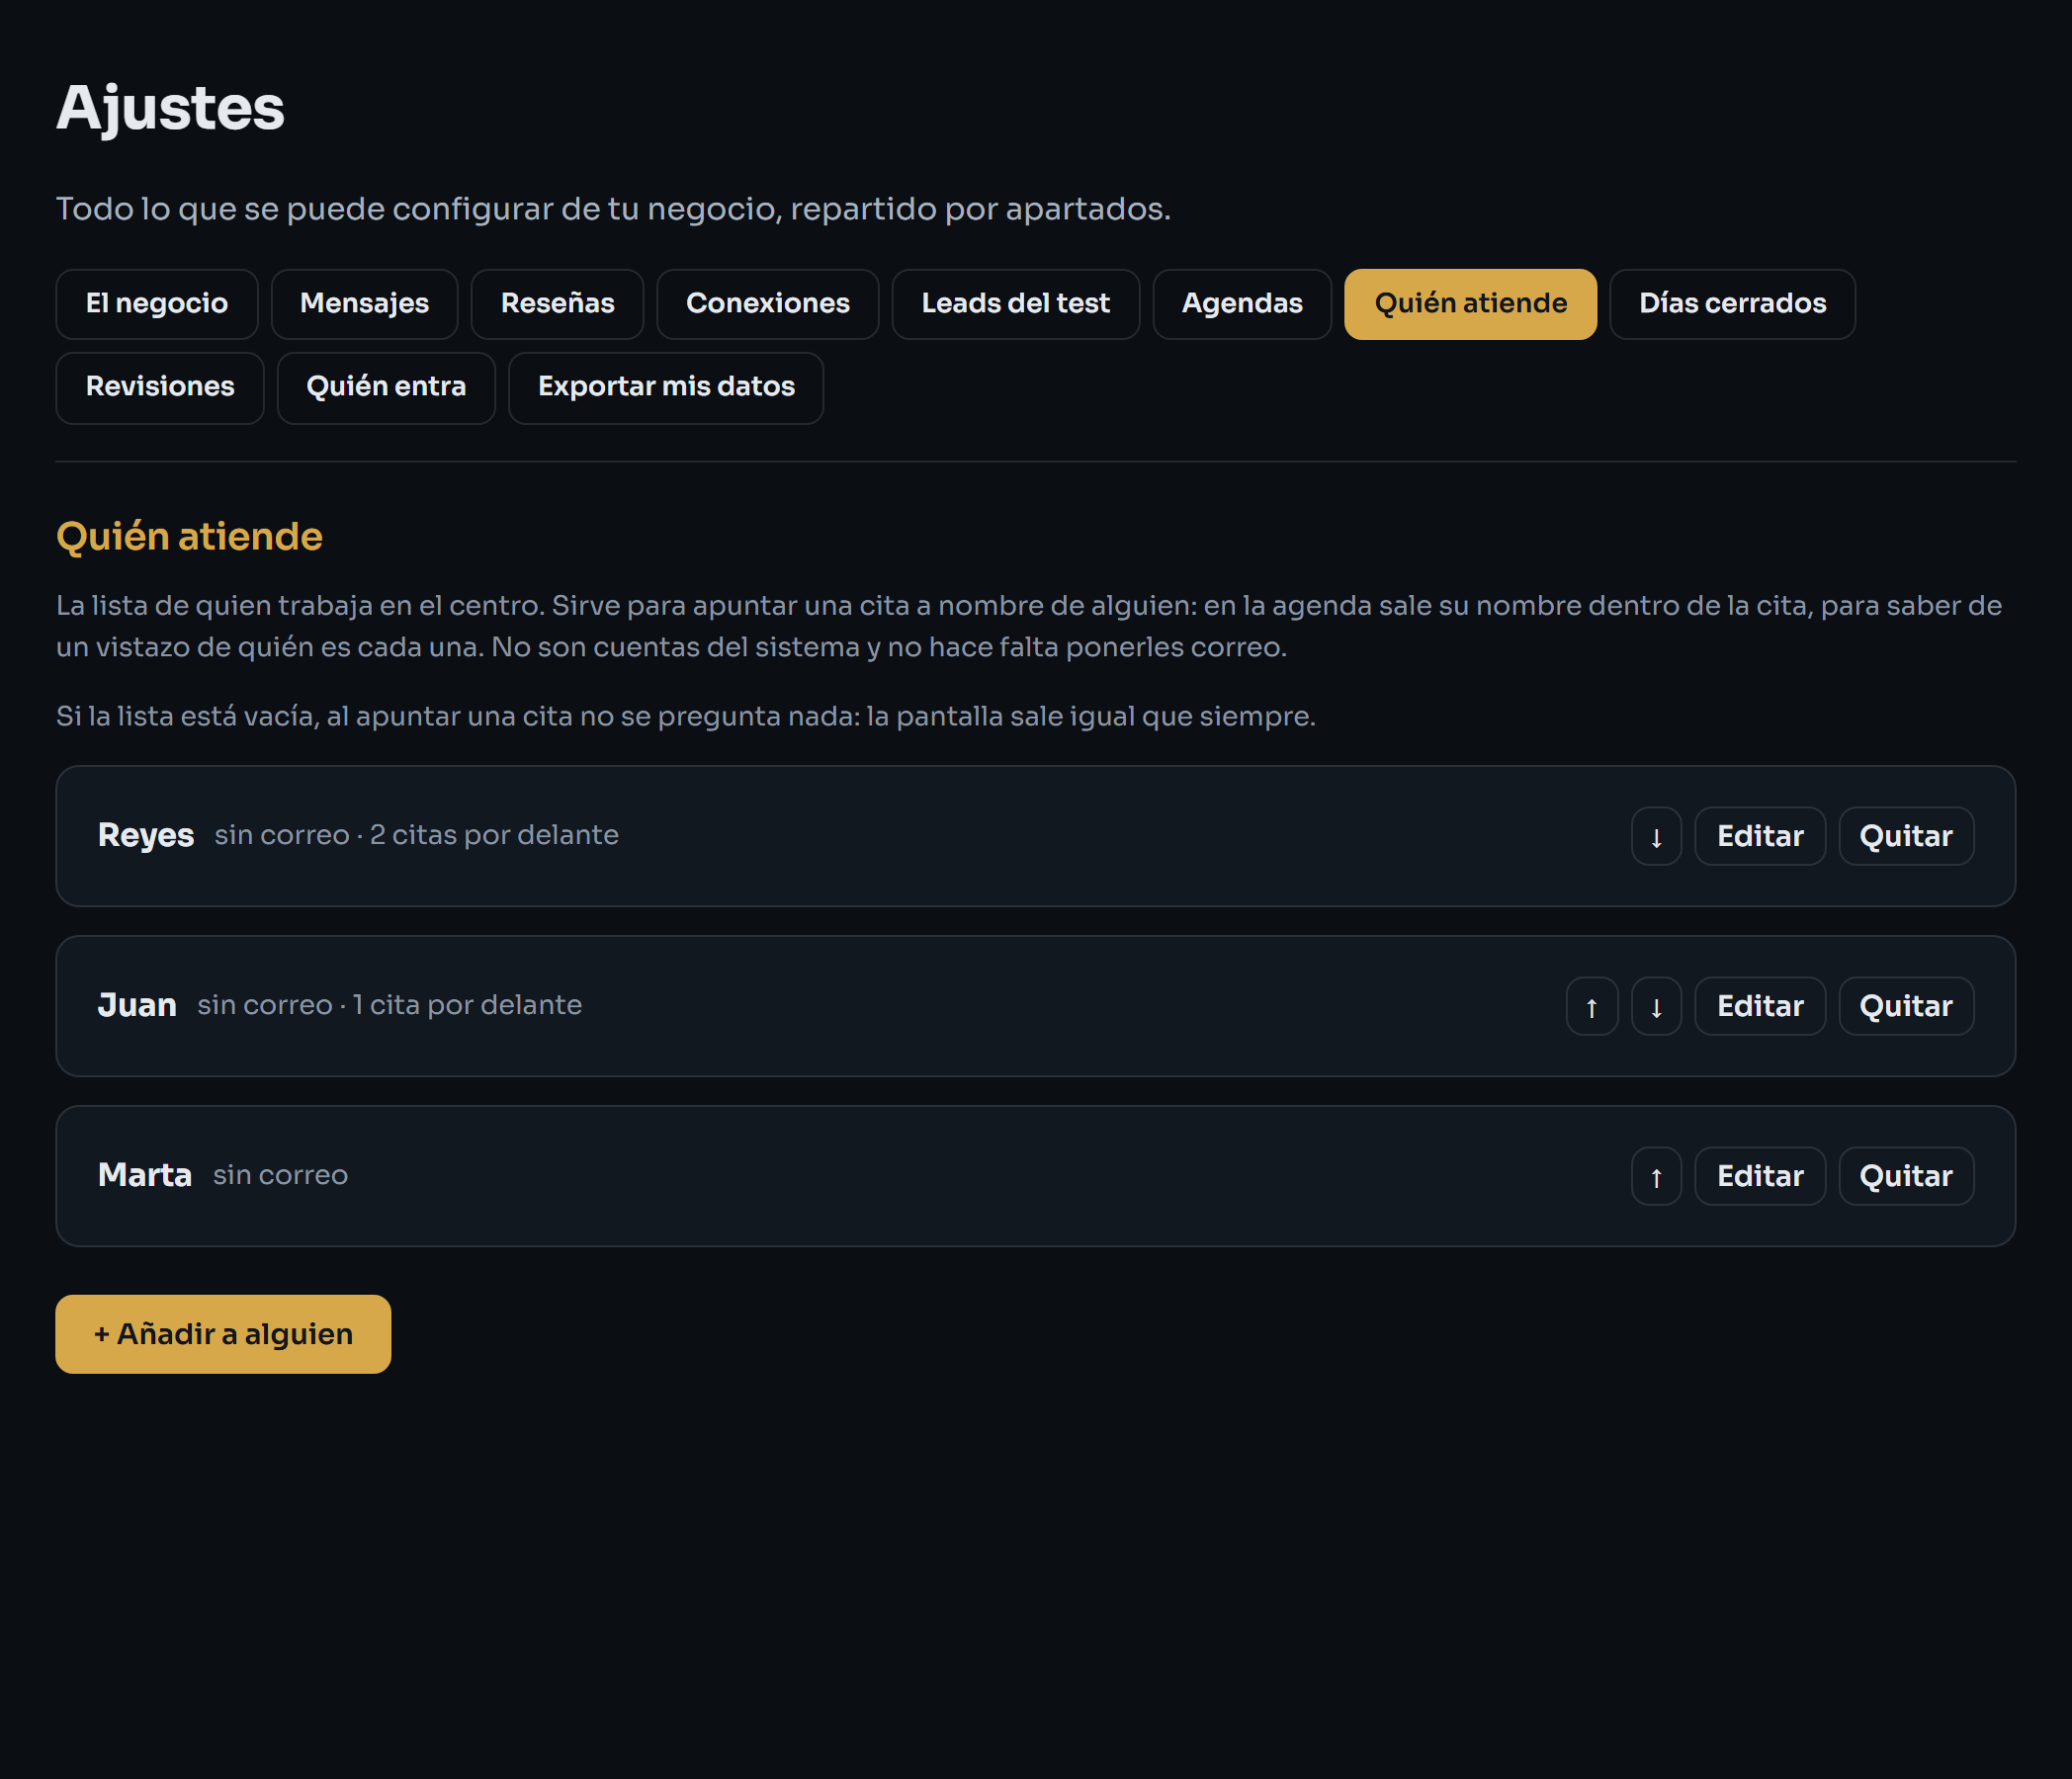Select the Leads del test tab
Viewport: 2072px width, 1779px height.
[x=1015, y=304]
